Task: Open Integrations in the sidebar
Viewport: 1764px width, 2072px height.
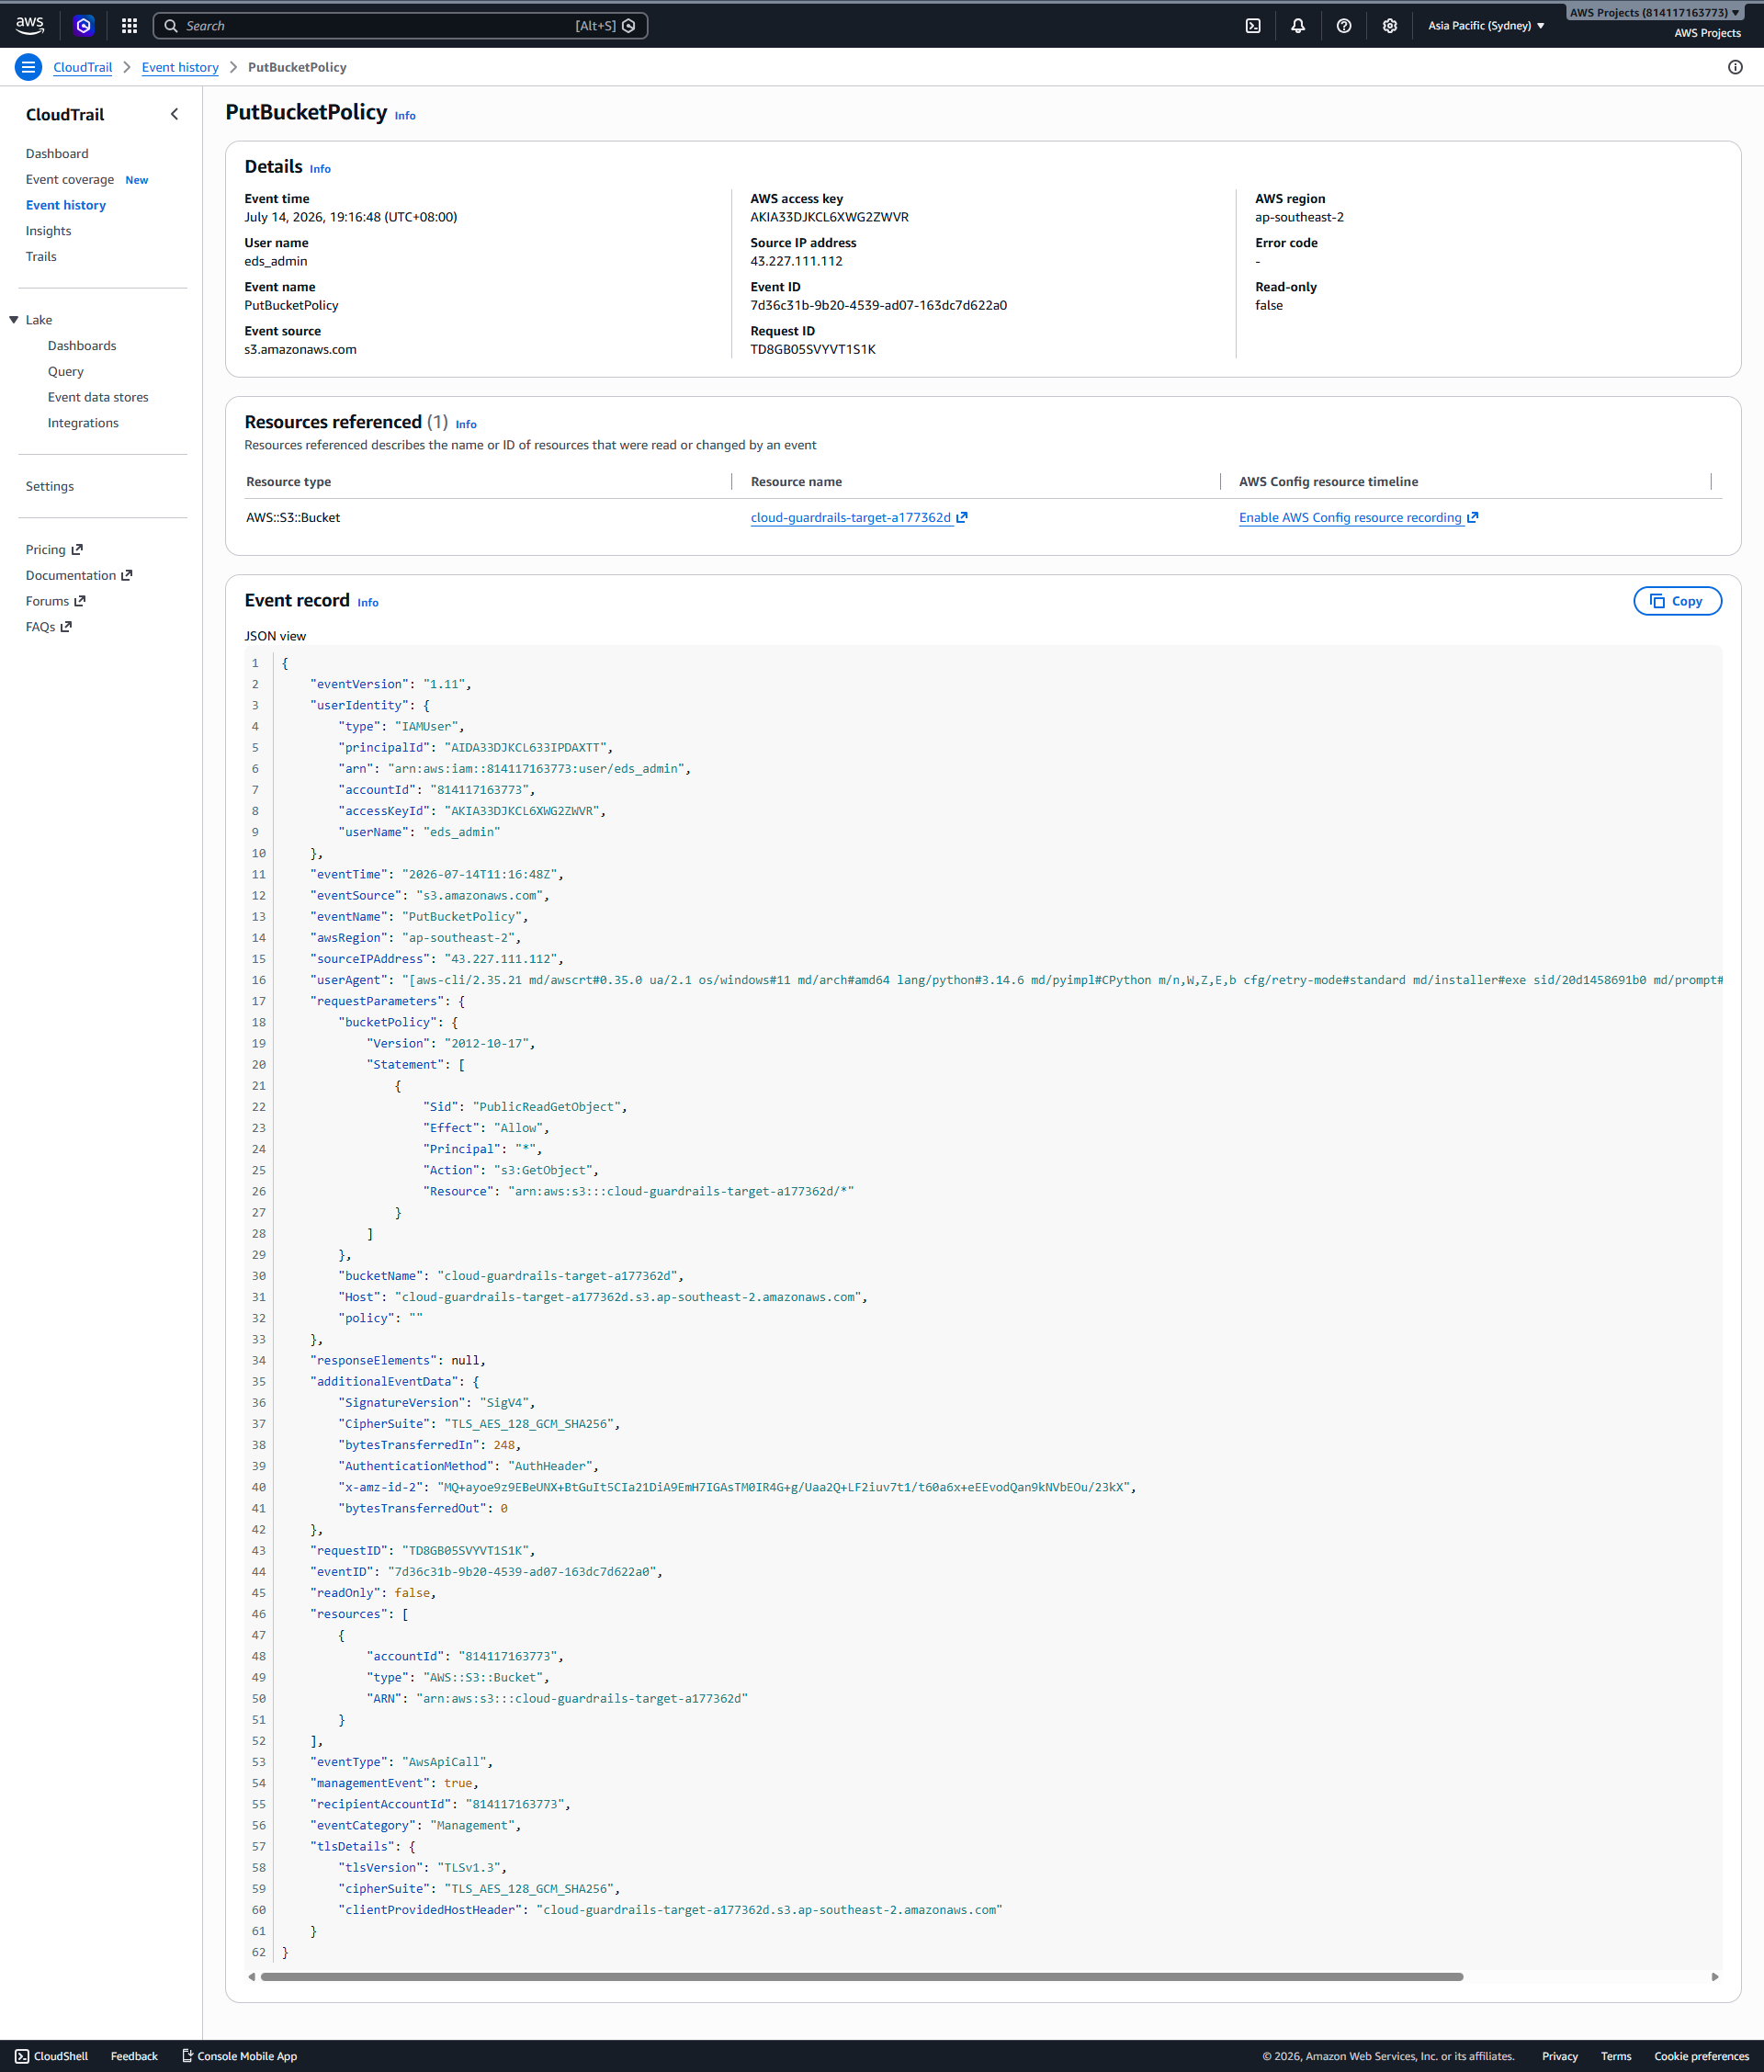Action: [x=83, y=423]
